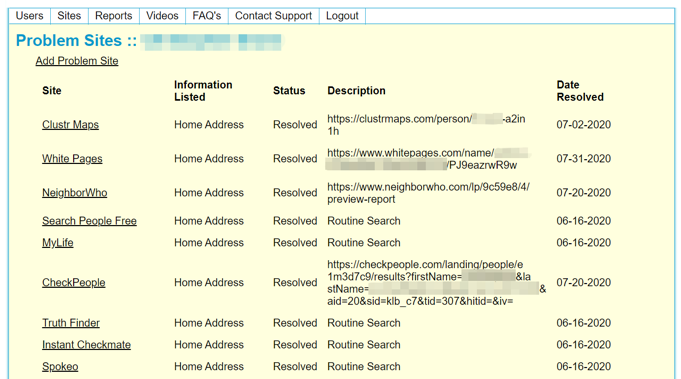The height and width of the screenshot is (379, 681).
Task: Click the Site column header
Action: 52,90
